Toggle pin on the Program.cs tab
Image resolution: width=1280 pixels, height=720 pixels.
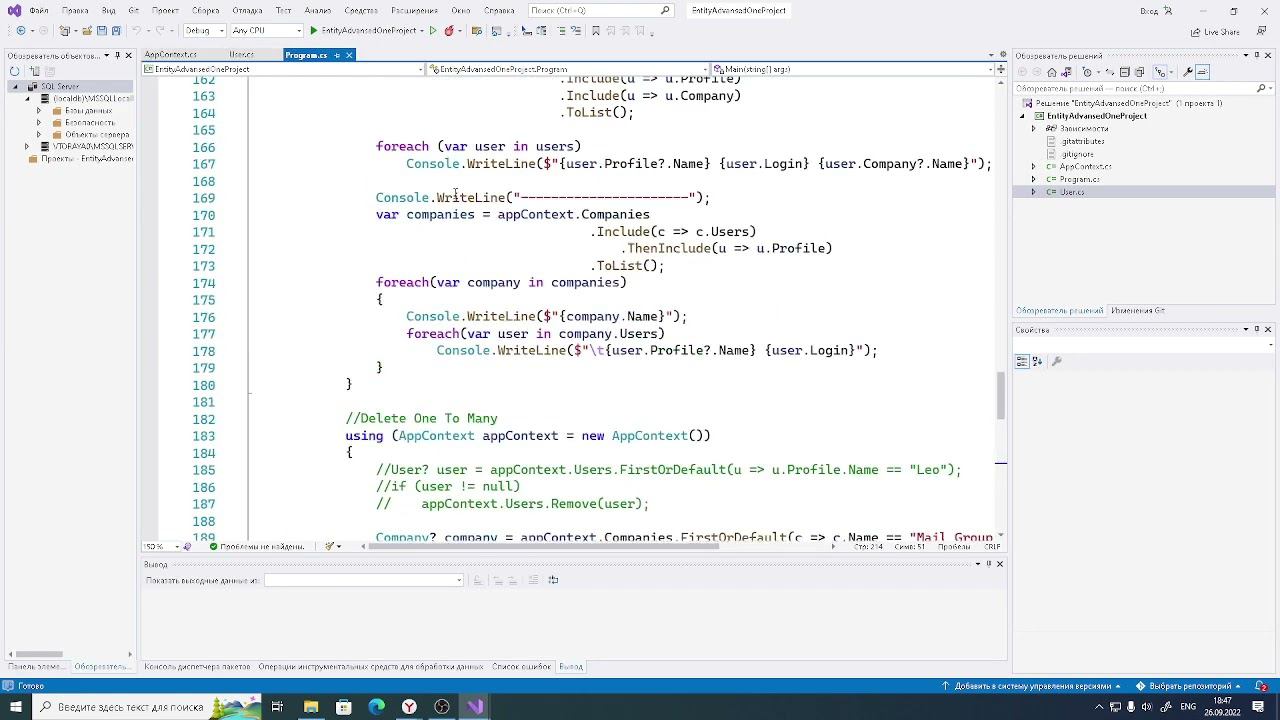pos(337,55)
